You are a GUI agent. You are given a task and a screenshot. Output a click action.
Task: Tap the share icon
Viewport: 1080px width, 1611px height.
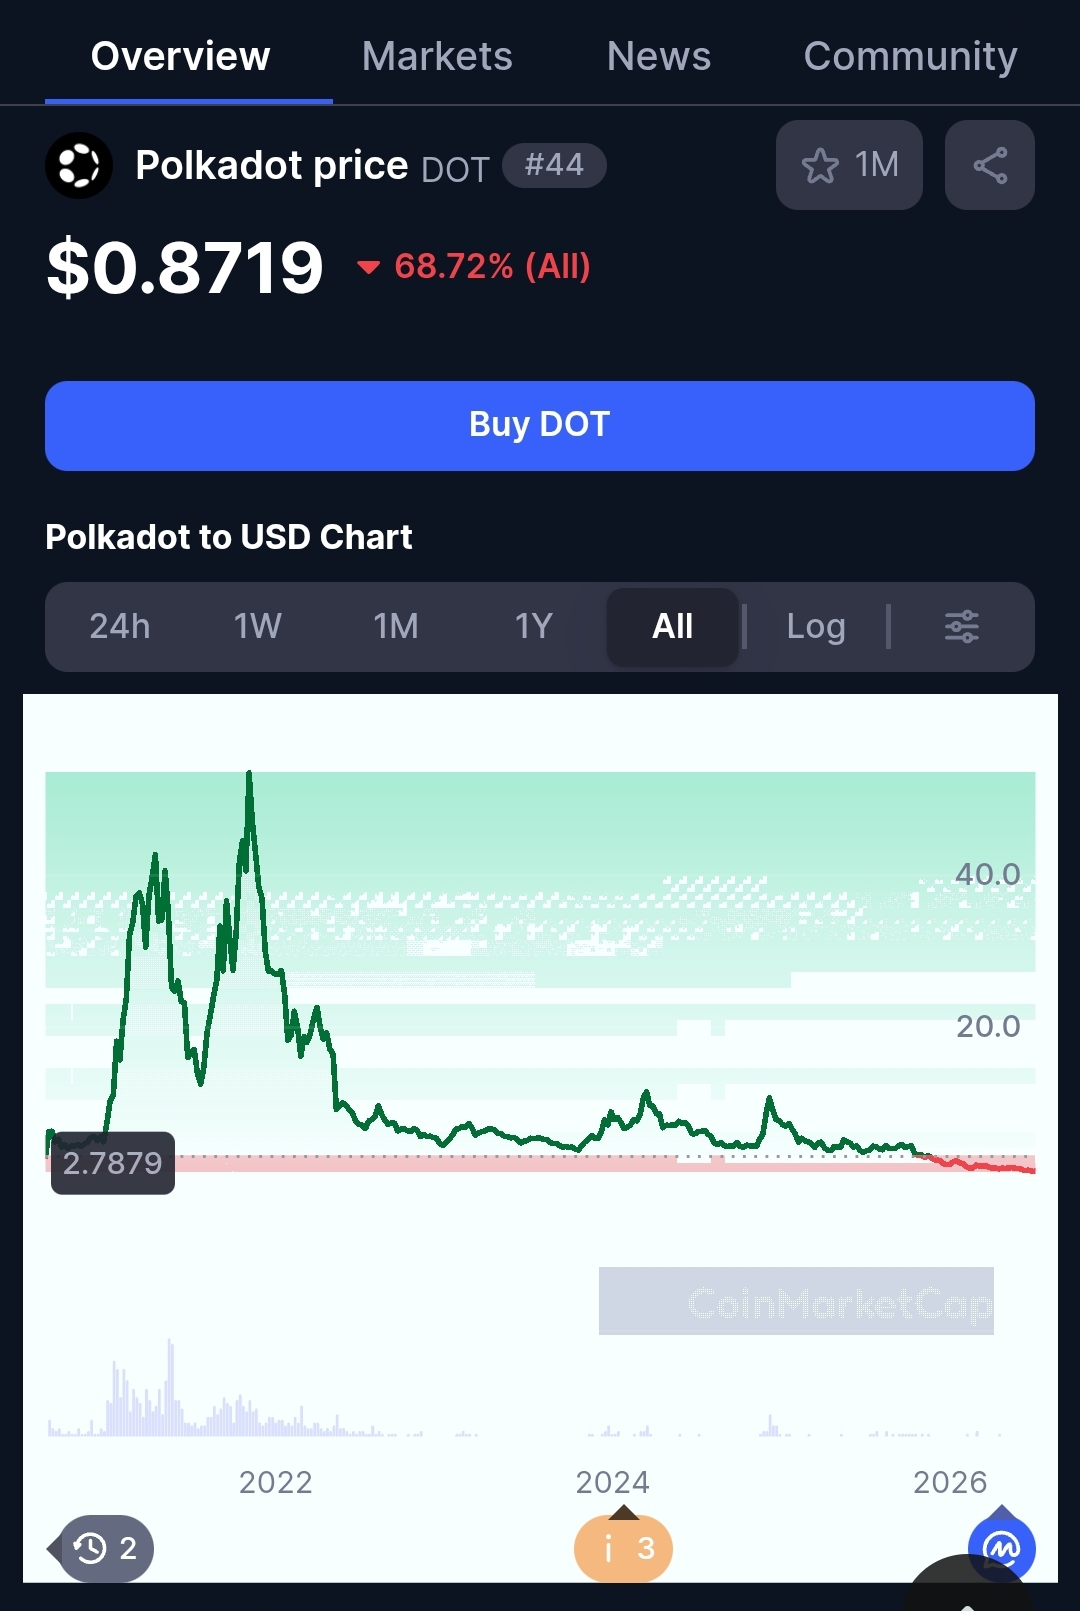point(990,165)
